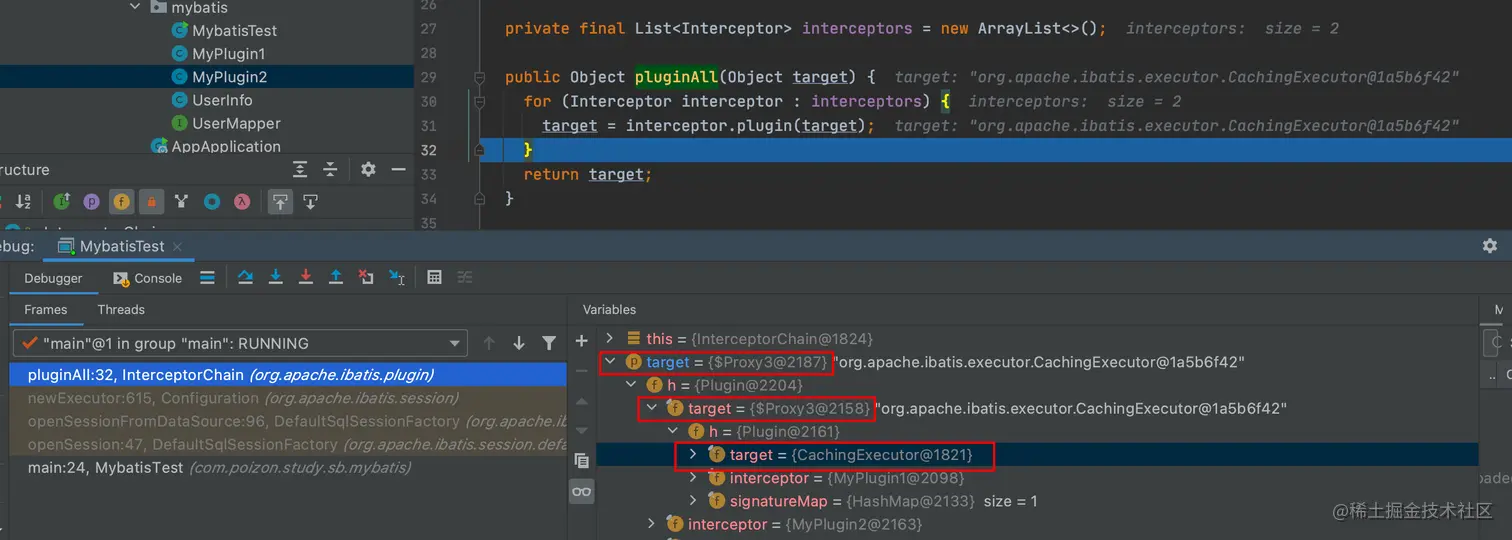Toggle Show Lambdas pink icon
1512x540 pixels.
(x=242, y=201)
